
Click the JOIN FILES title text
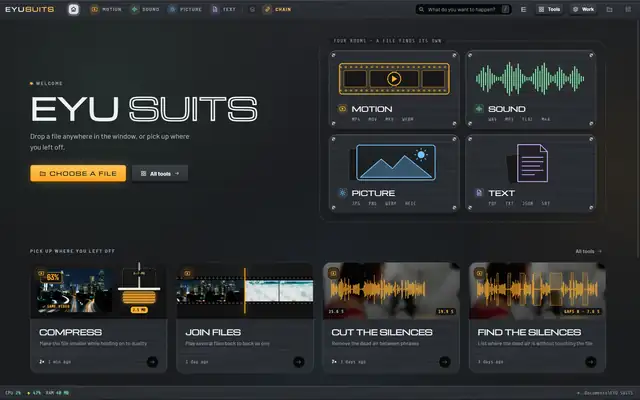click(x=213, y=332)
